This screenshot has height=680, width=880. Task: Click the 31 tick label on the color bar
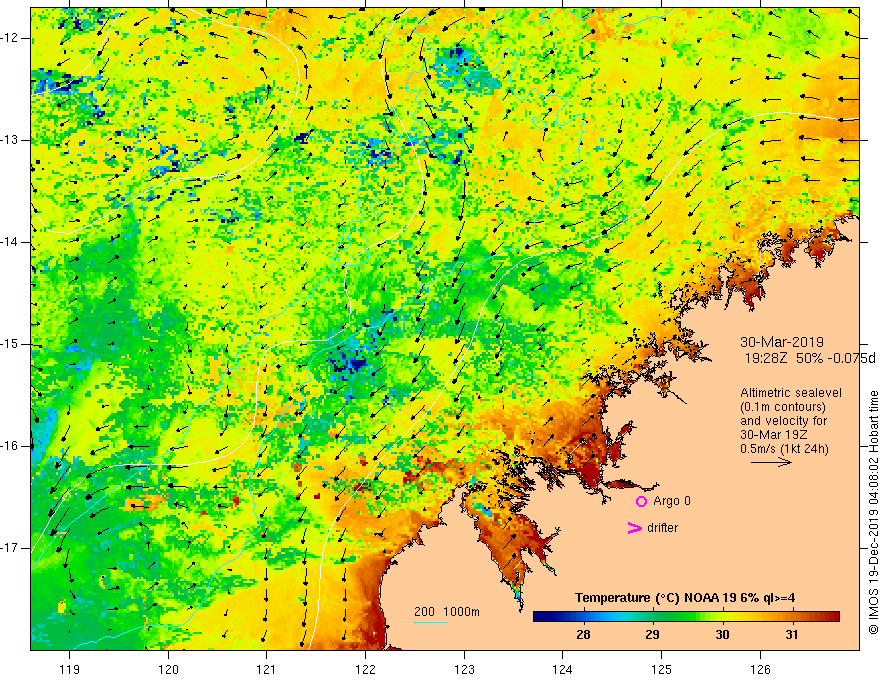[792, 635]
